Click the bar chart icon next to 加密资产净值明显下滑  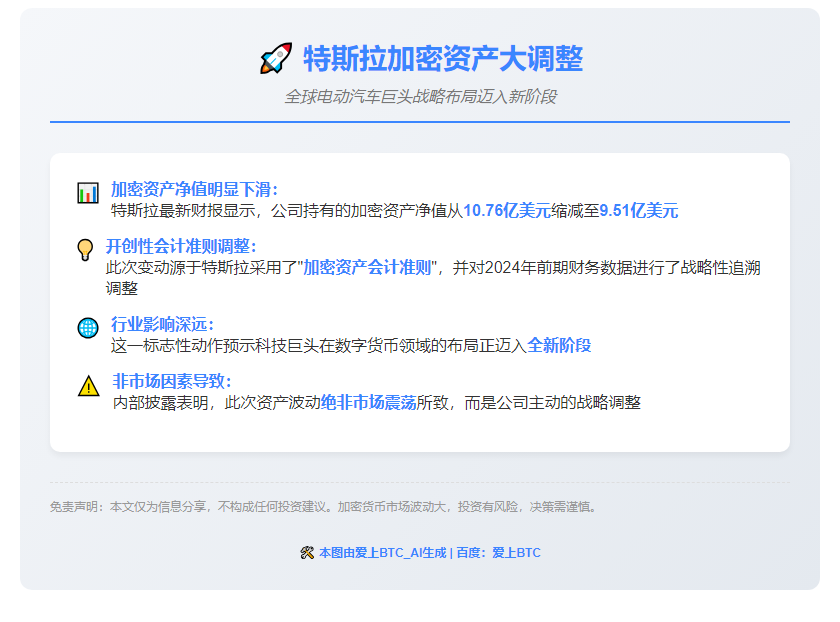pyautogui.click(x=88, y=193)
